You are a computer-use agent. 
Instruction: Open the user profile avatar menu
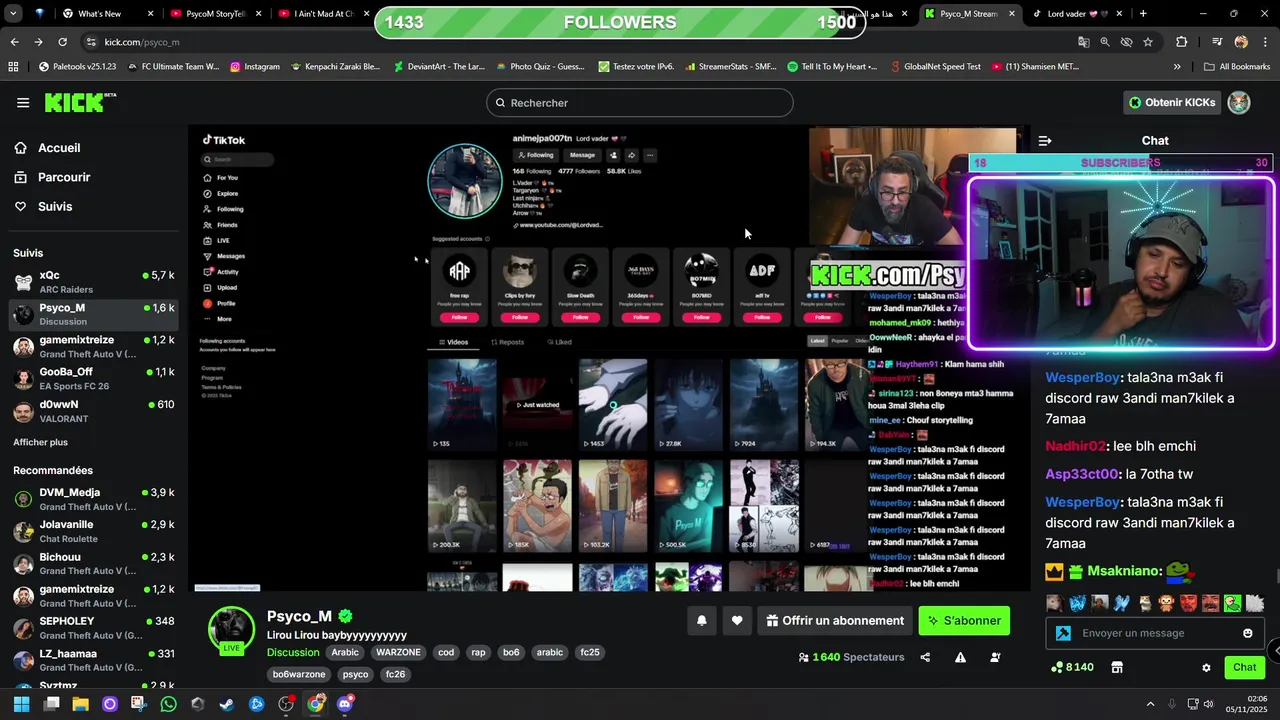(1239, 102)
